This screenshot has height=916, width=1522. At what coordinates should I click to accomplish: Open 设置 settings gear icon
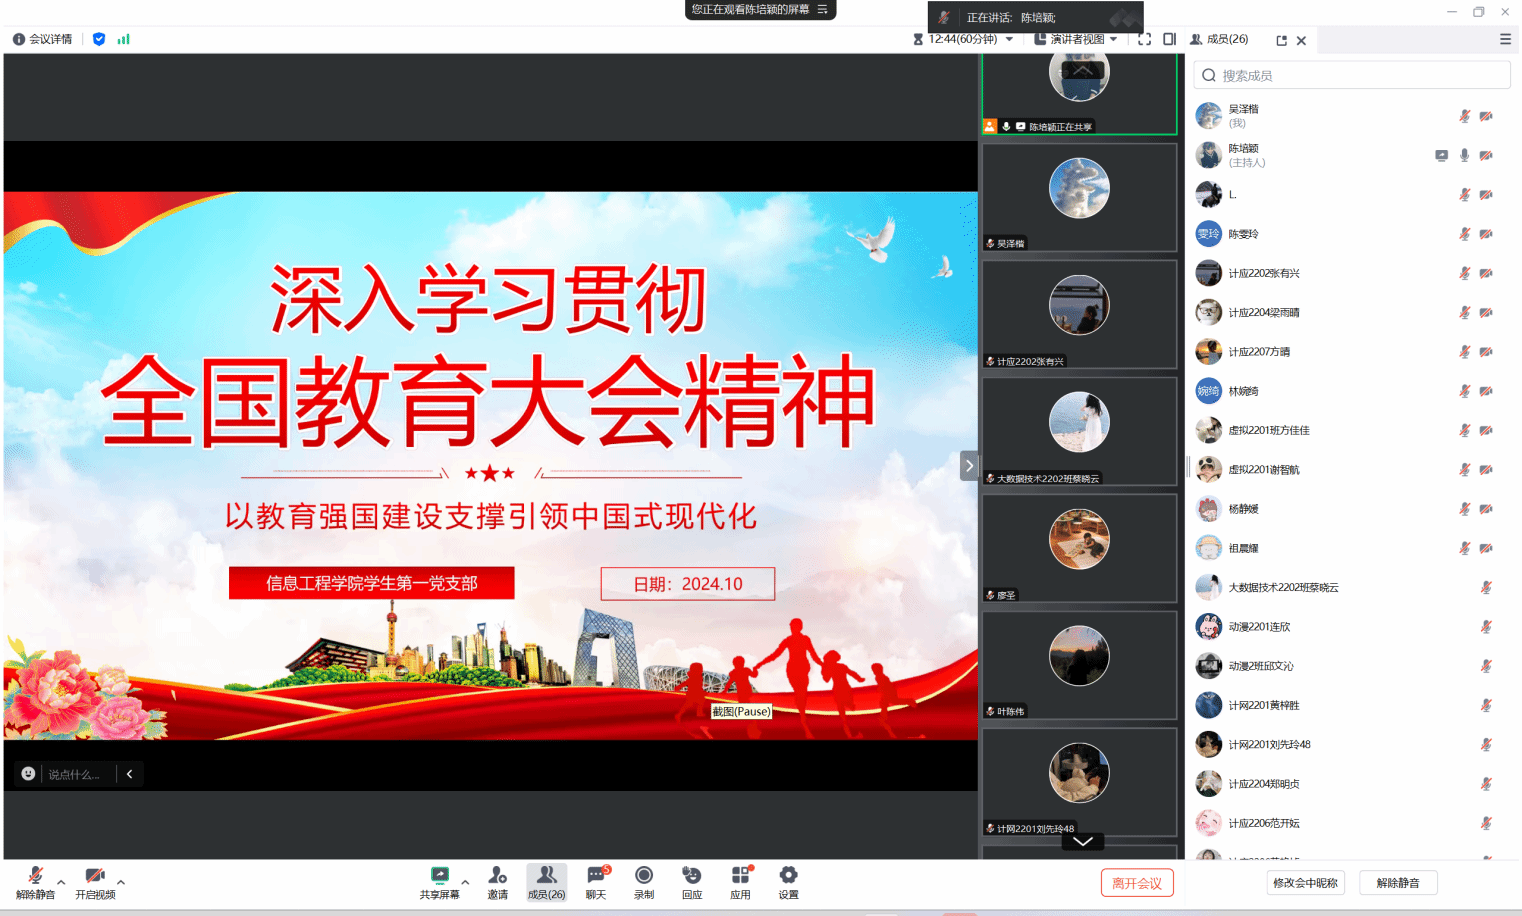[788, 877]
